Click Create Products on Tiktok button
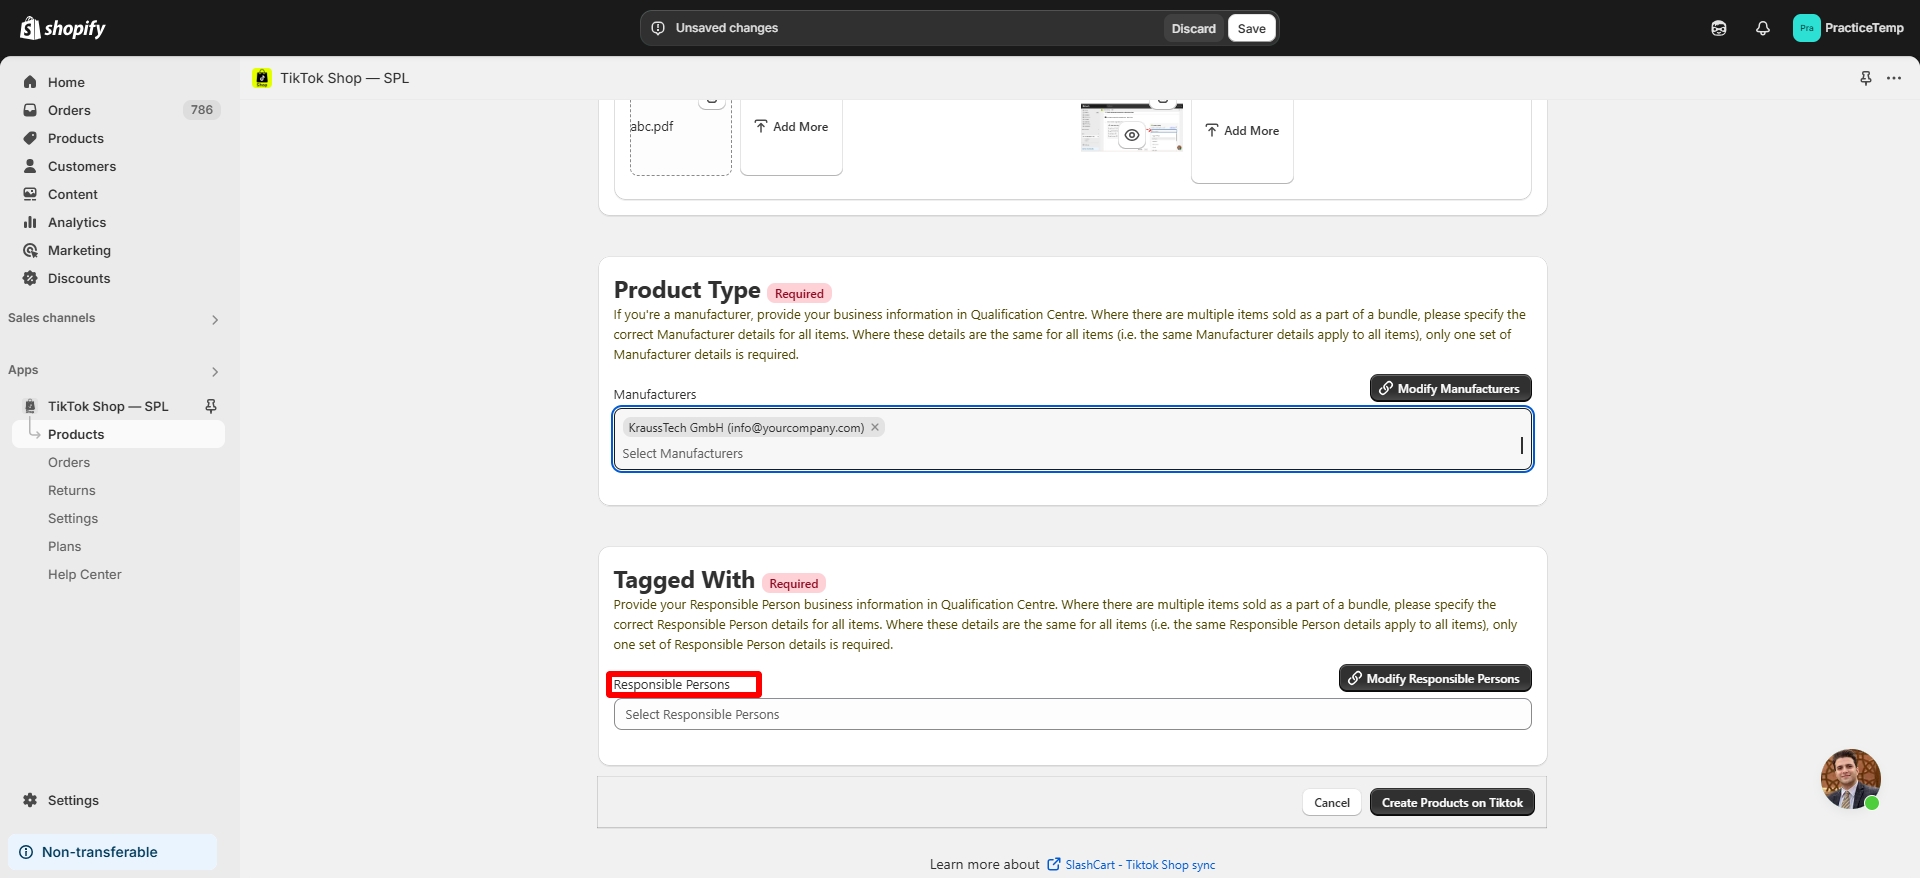The height and width of the screenshot is (878, 1920). pyautogui.click(x=1451, y=802)
